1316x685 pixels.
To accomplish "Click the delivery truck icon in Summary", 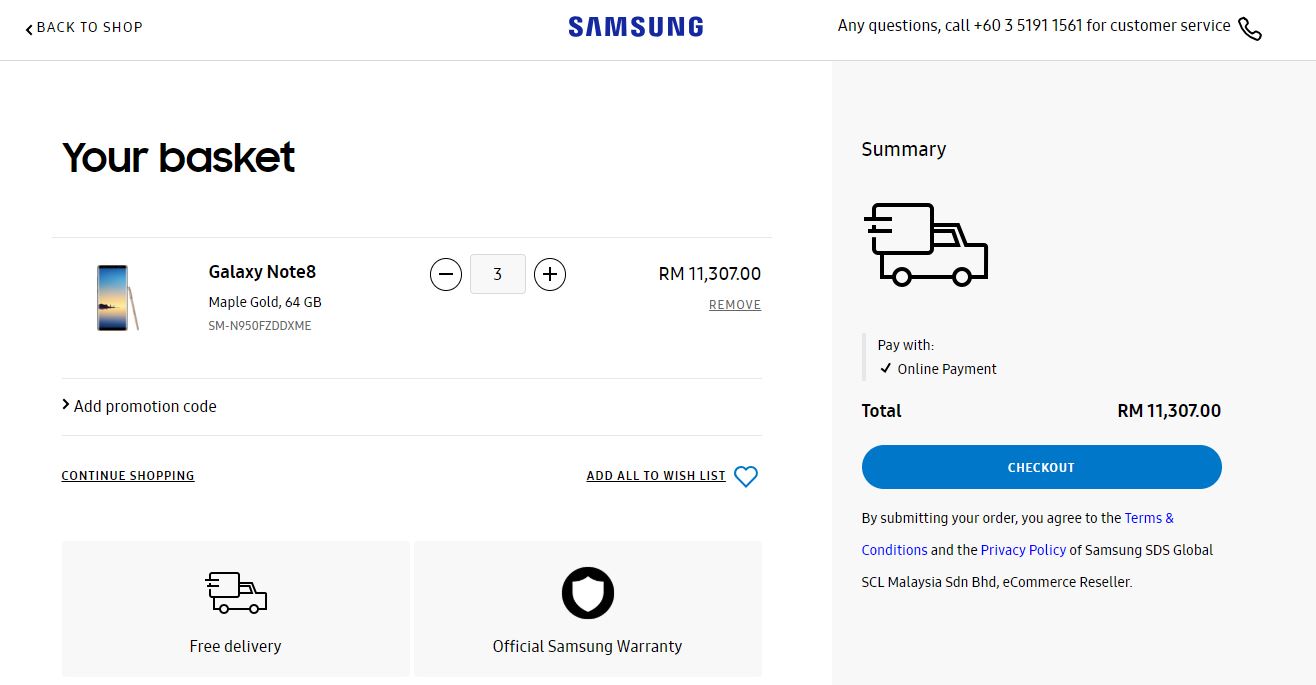I will point(926,245).
